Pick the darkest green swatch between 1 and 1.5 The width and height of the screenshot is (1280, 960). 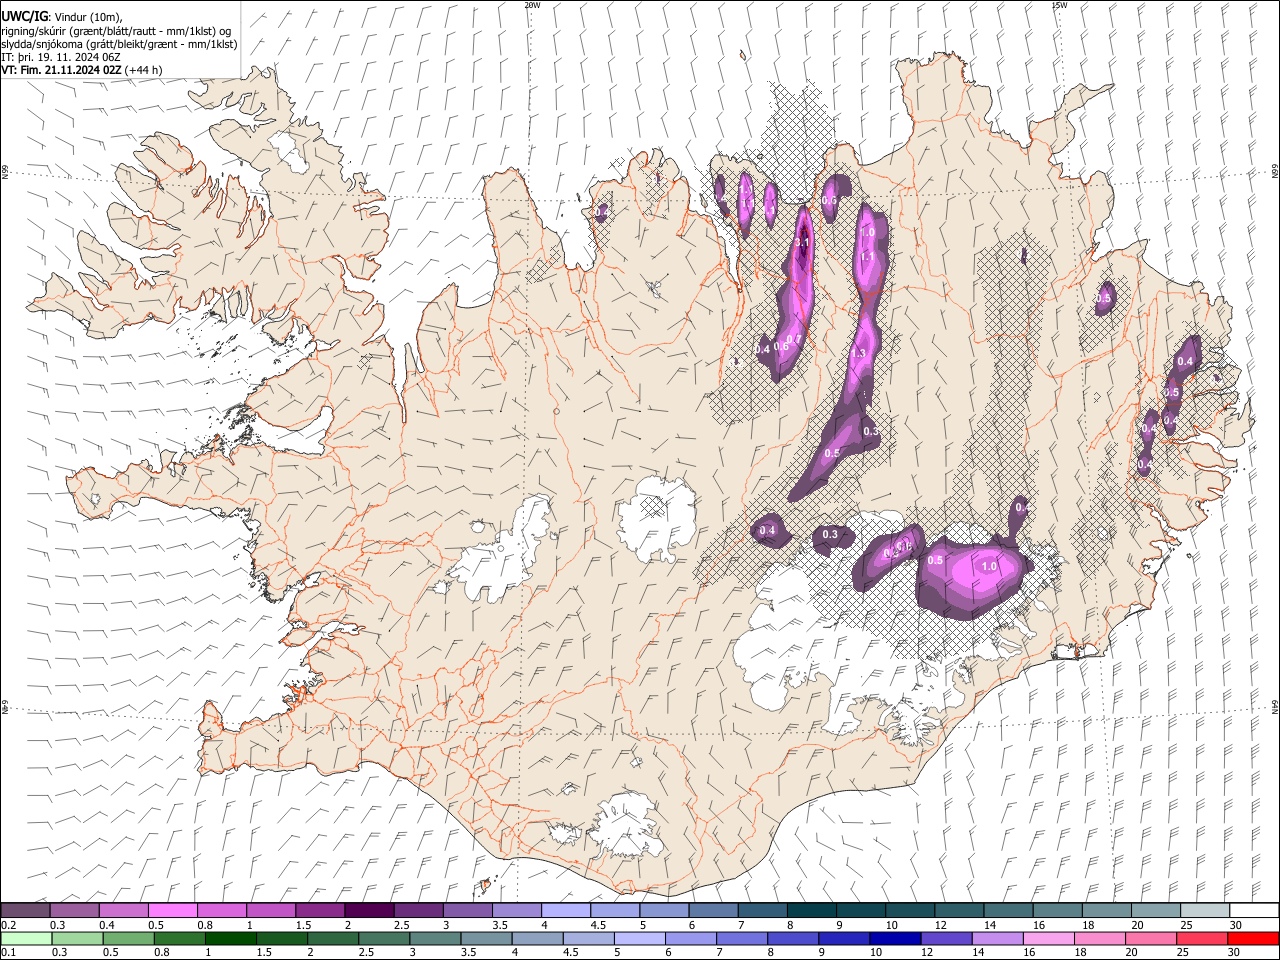(x=230, y=938)
